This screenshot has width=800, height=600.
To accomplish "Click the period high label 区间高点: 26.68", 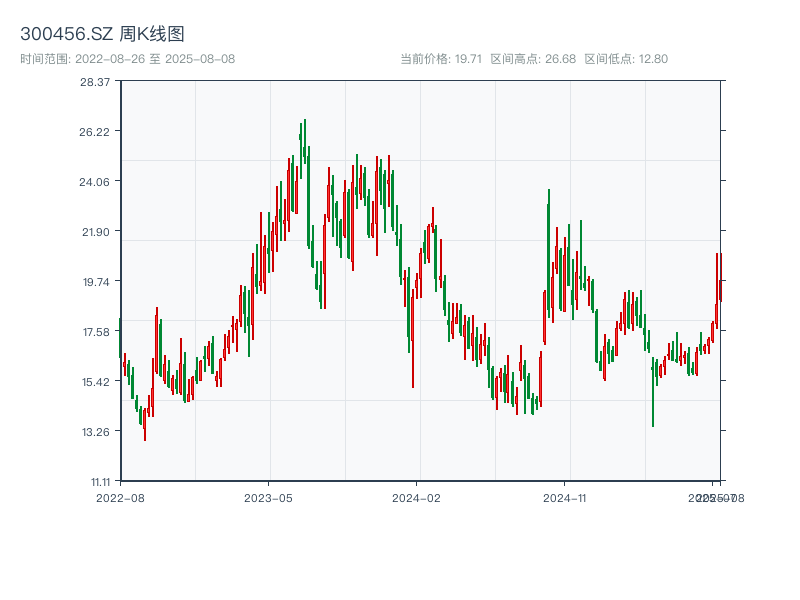I will [x=533, y=59].
